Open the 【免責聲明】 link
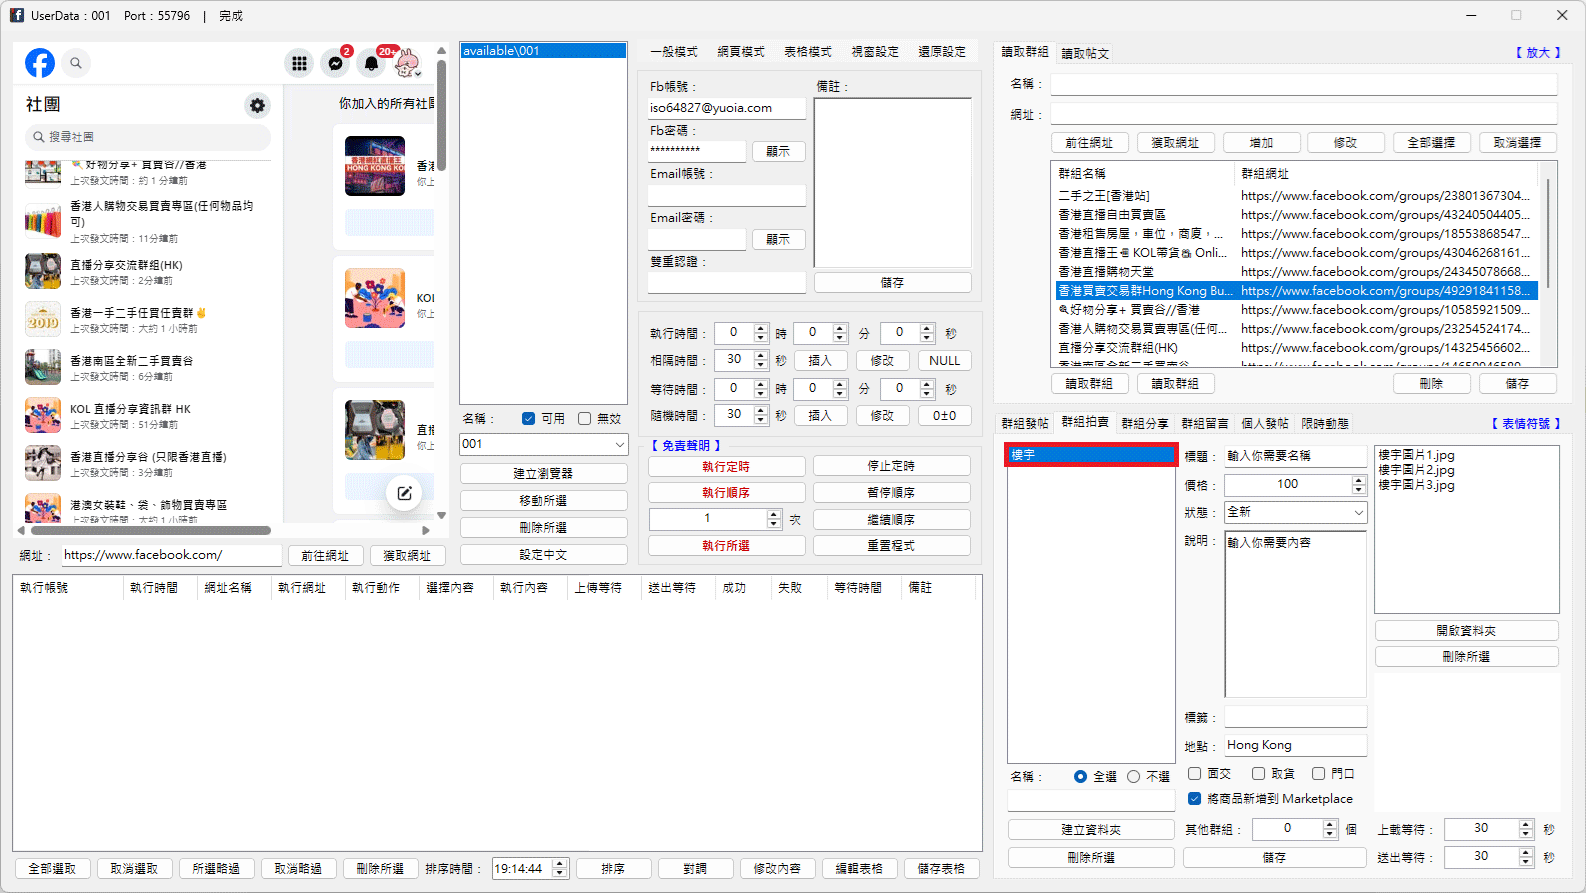 (686, 446)
